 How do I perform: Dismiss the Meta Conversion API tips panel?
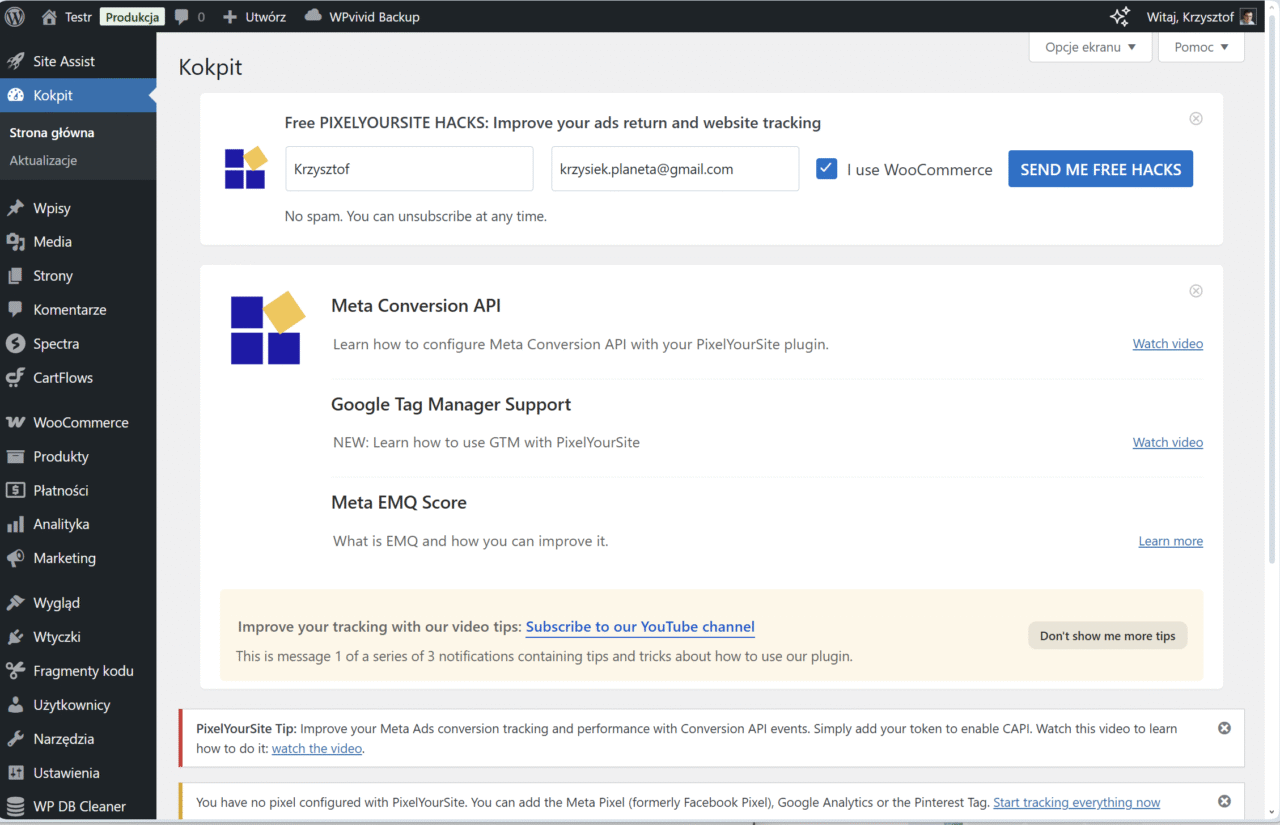(1196, 291)
